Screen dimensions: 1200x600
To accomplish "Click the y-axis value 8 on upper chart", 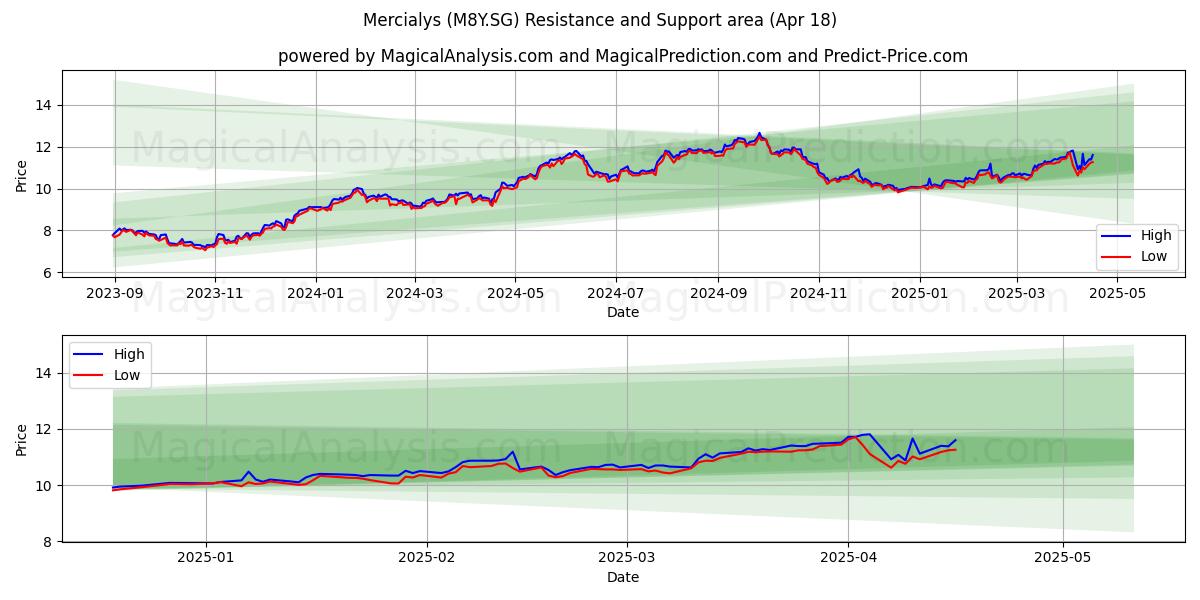I will 48,231.
